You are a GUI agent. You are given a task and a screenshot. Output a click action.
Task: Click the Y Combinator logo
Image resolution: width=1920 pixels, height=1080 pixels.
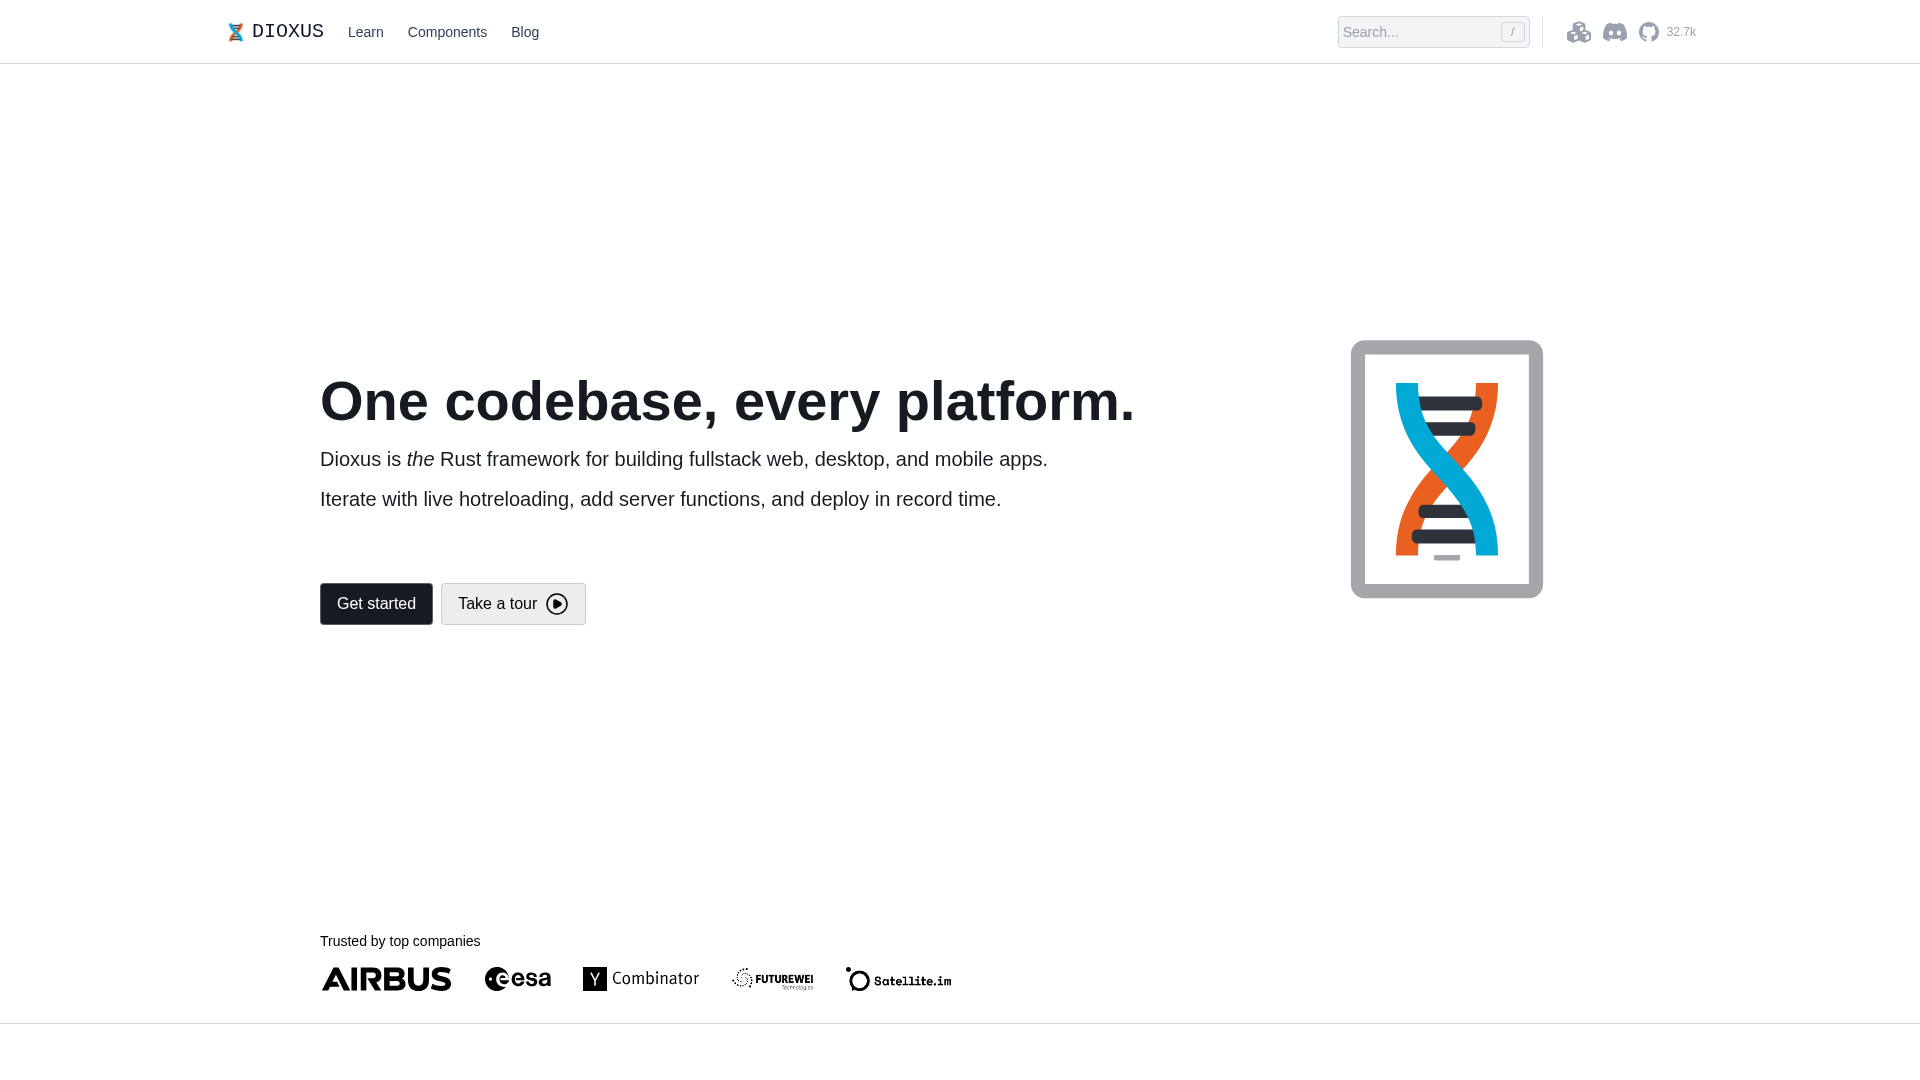(641, 978)
